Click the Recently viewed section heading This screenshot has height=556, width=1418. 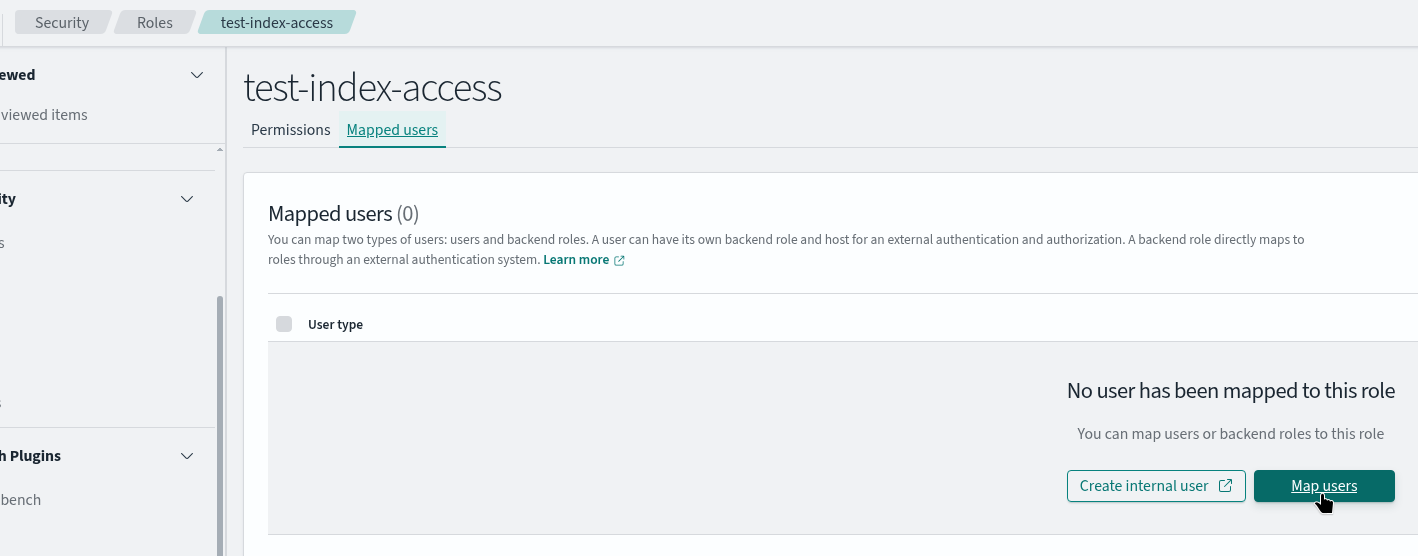[18, 75]
